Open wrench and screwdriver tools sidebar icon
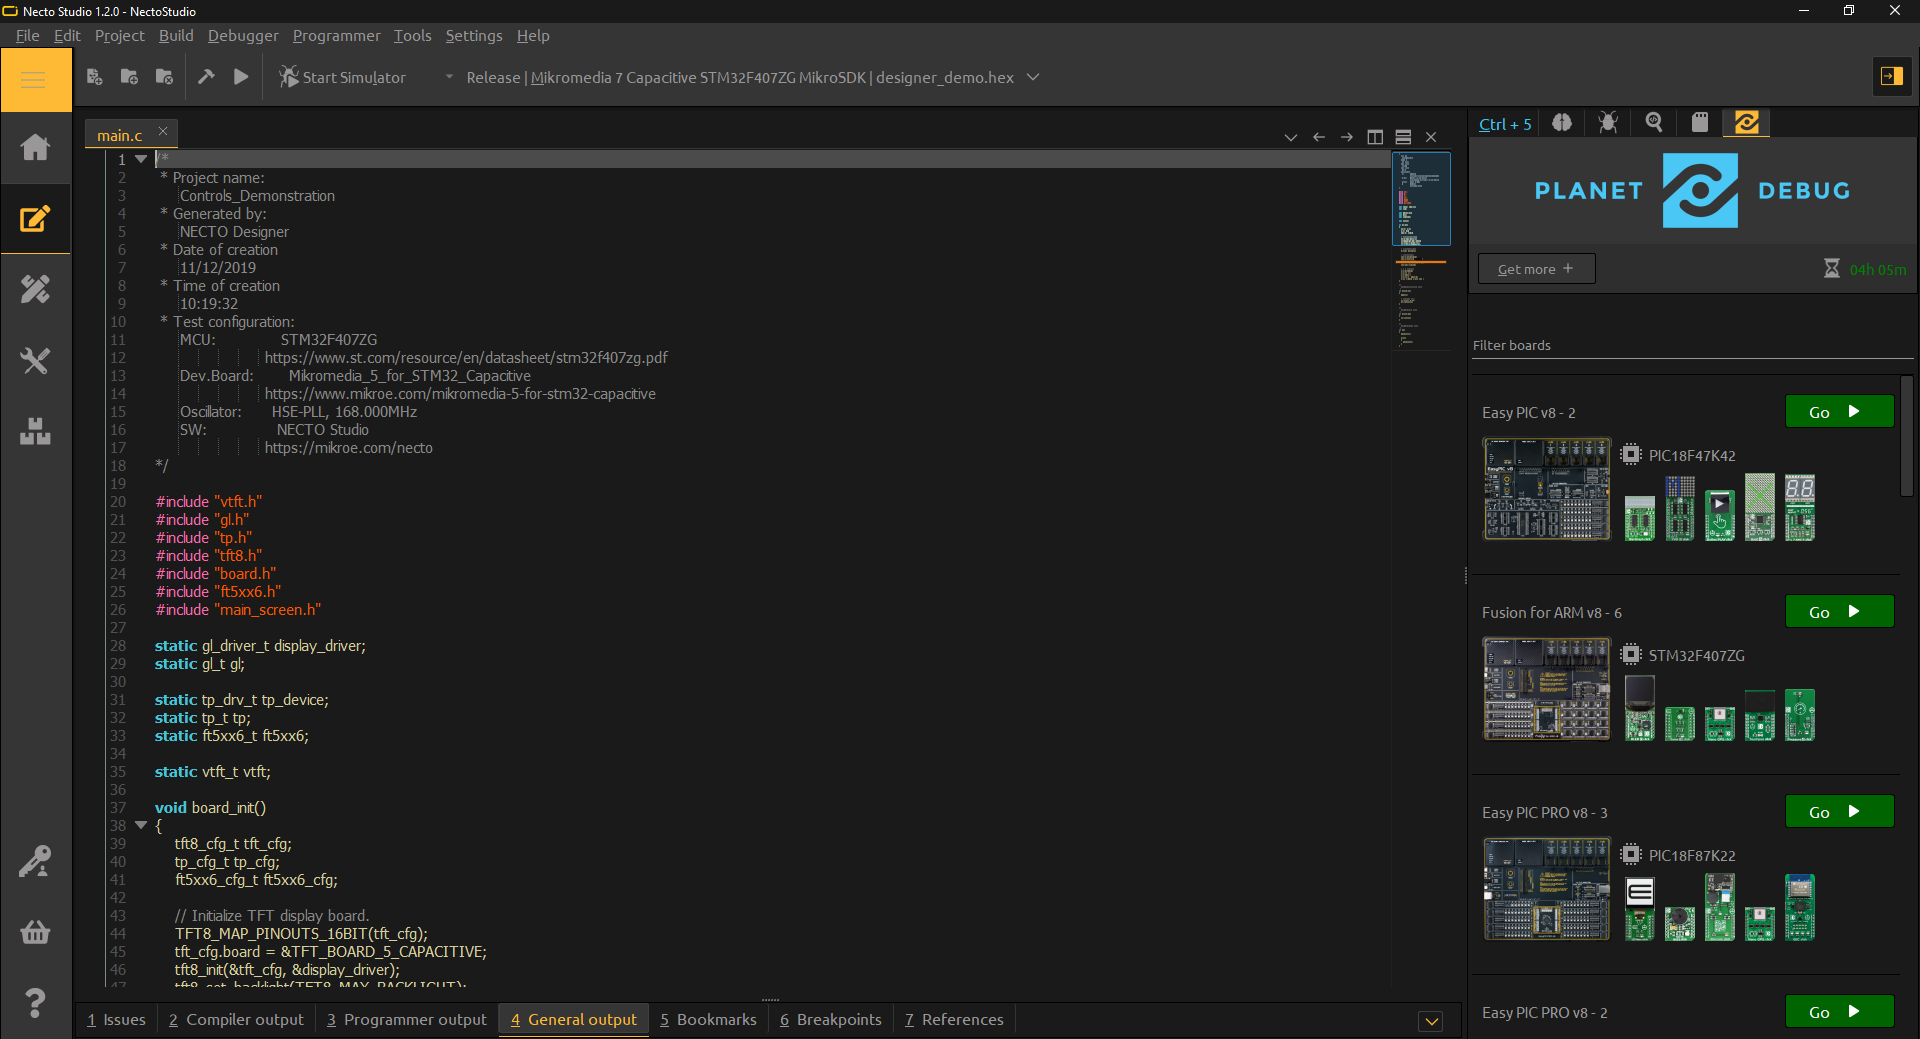 35,361
